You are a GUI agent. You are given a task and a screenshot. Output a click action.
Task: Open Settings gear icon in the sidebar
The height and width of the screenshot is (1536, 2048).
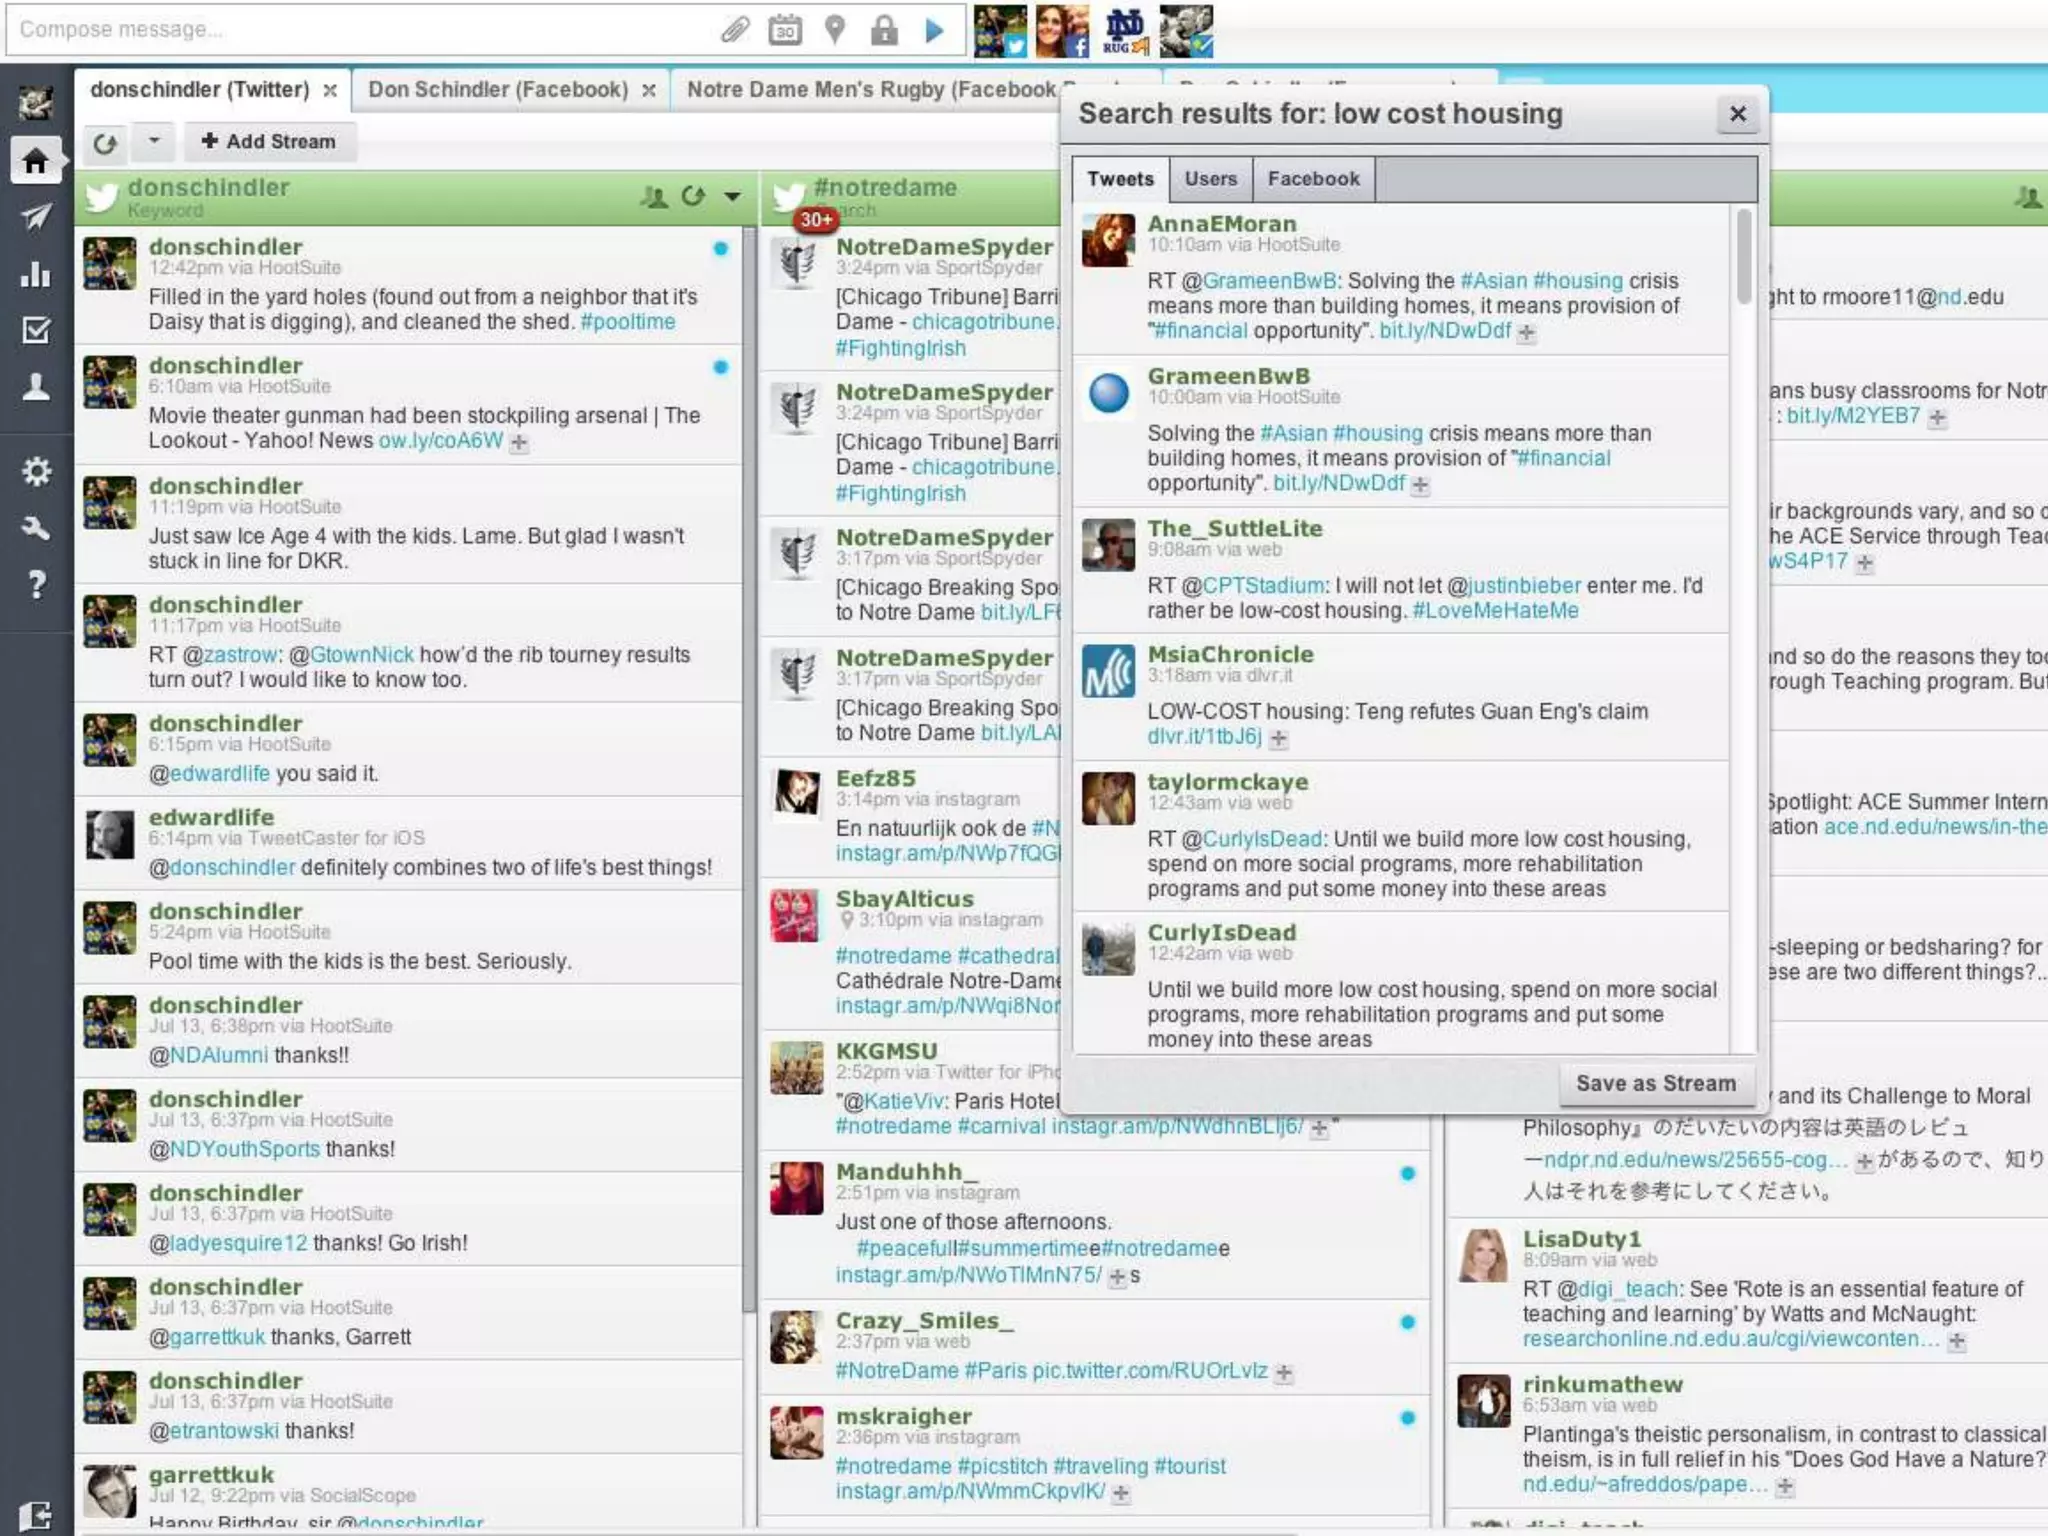click(x=36, y=471)
